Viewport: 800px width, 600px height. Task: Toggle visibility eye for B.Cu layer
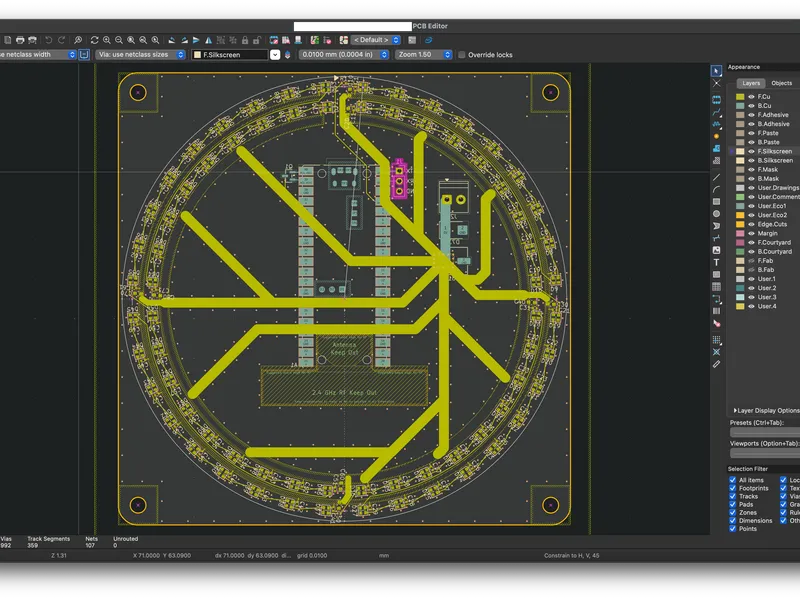(751, 106)
